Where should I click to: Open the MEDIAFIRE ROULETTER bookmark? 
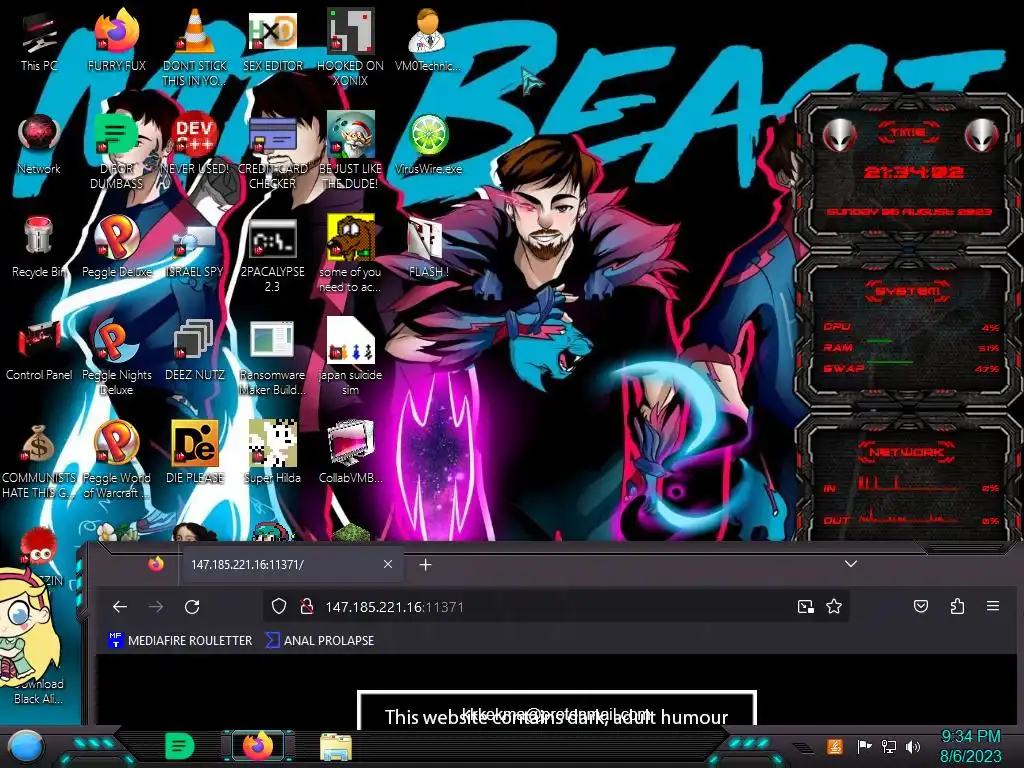tap(180, 641)
